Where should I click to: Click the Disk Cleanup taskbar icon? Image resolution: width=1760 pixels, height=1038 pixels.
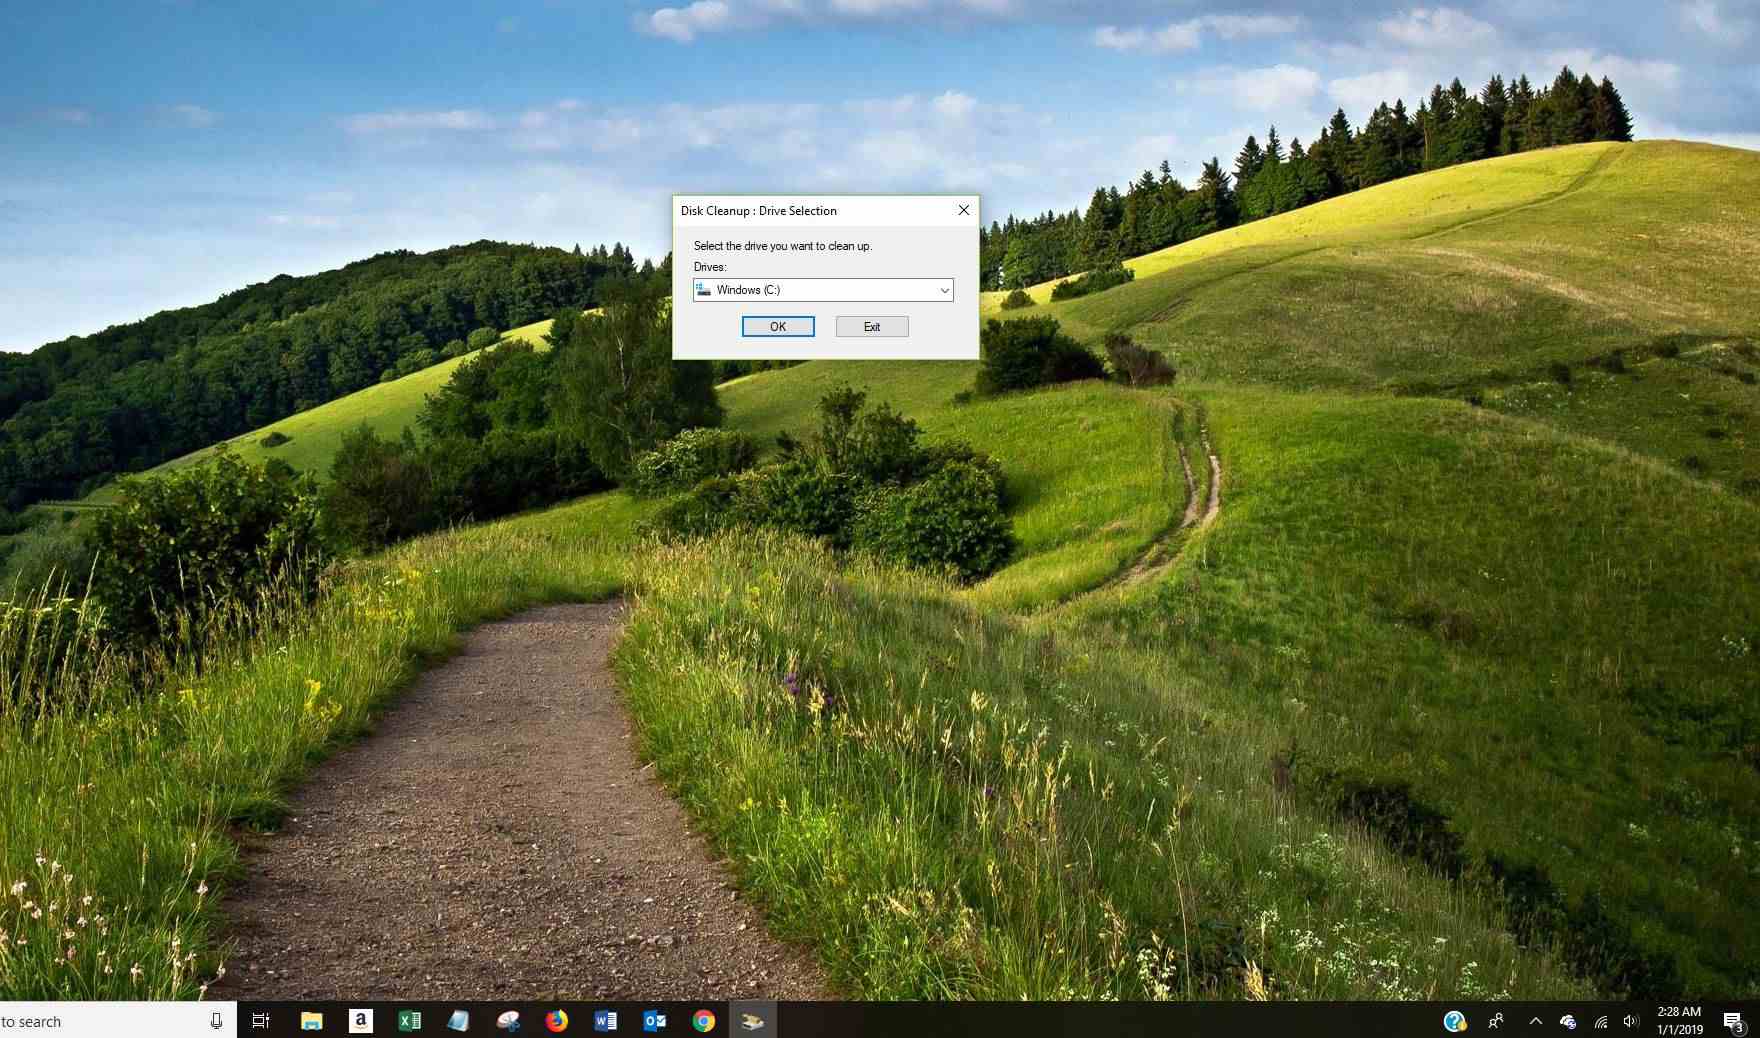pos(753,1021)
